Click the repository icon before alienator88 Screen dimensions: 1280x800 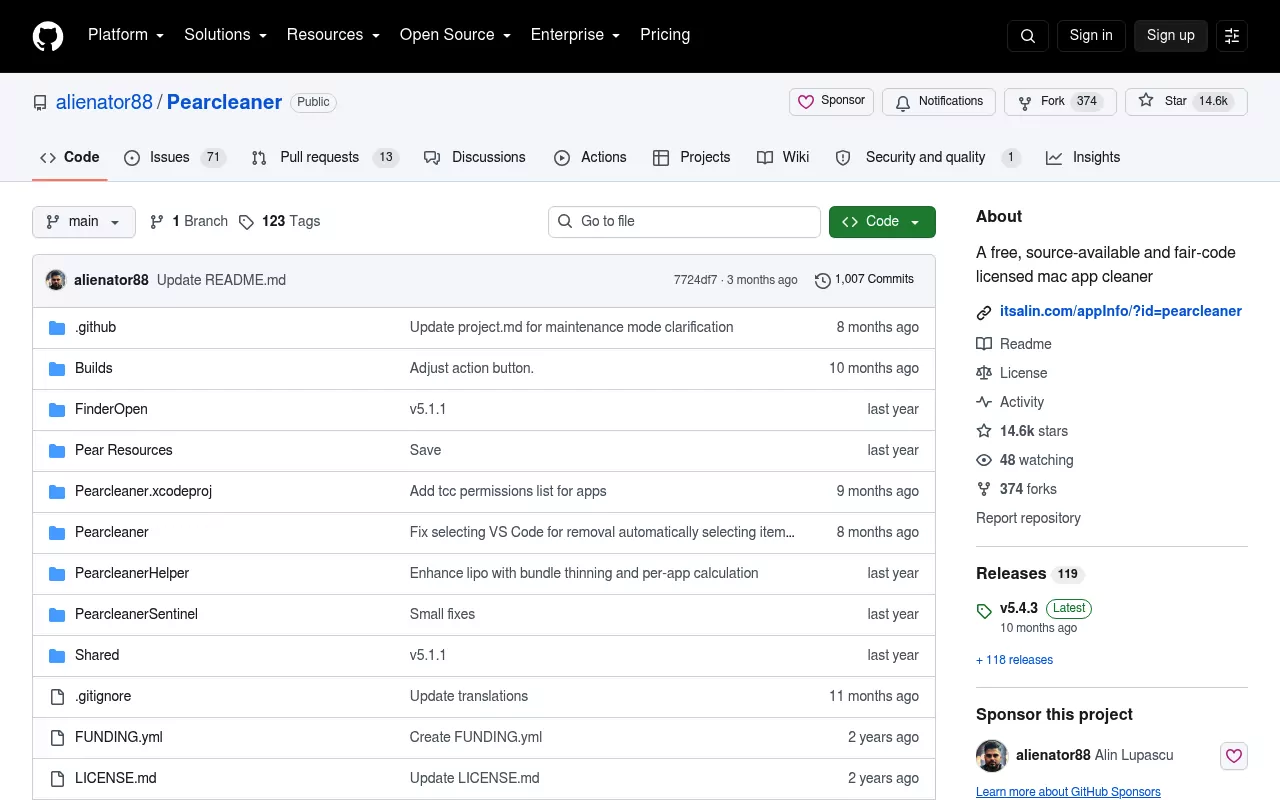40,103
